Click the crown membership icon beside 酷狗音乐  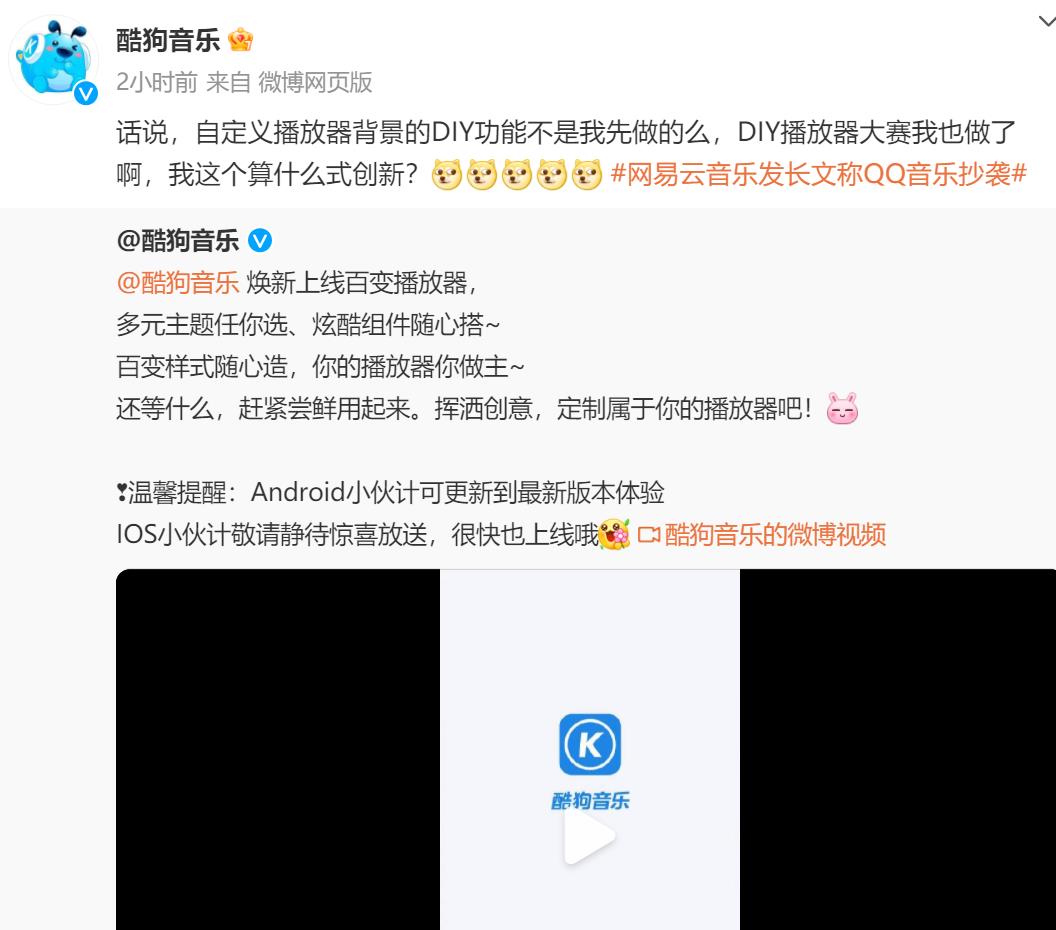pyautogui.click(x=240, y=40)
